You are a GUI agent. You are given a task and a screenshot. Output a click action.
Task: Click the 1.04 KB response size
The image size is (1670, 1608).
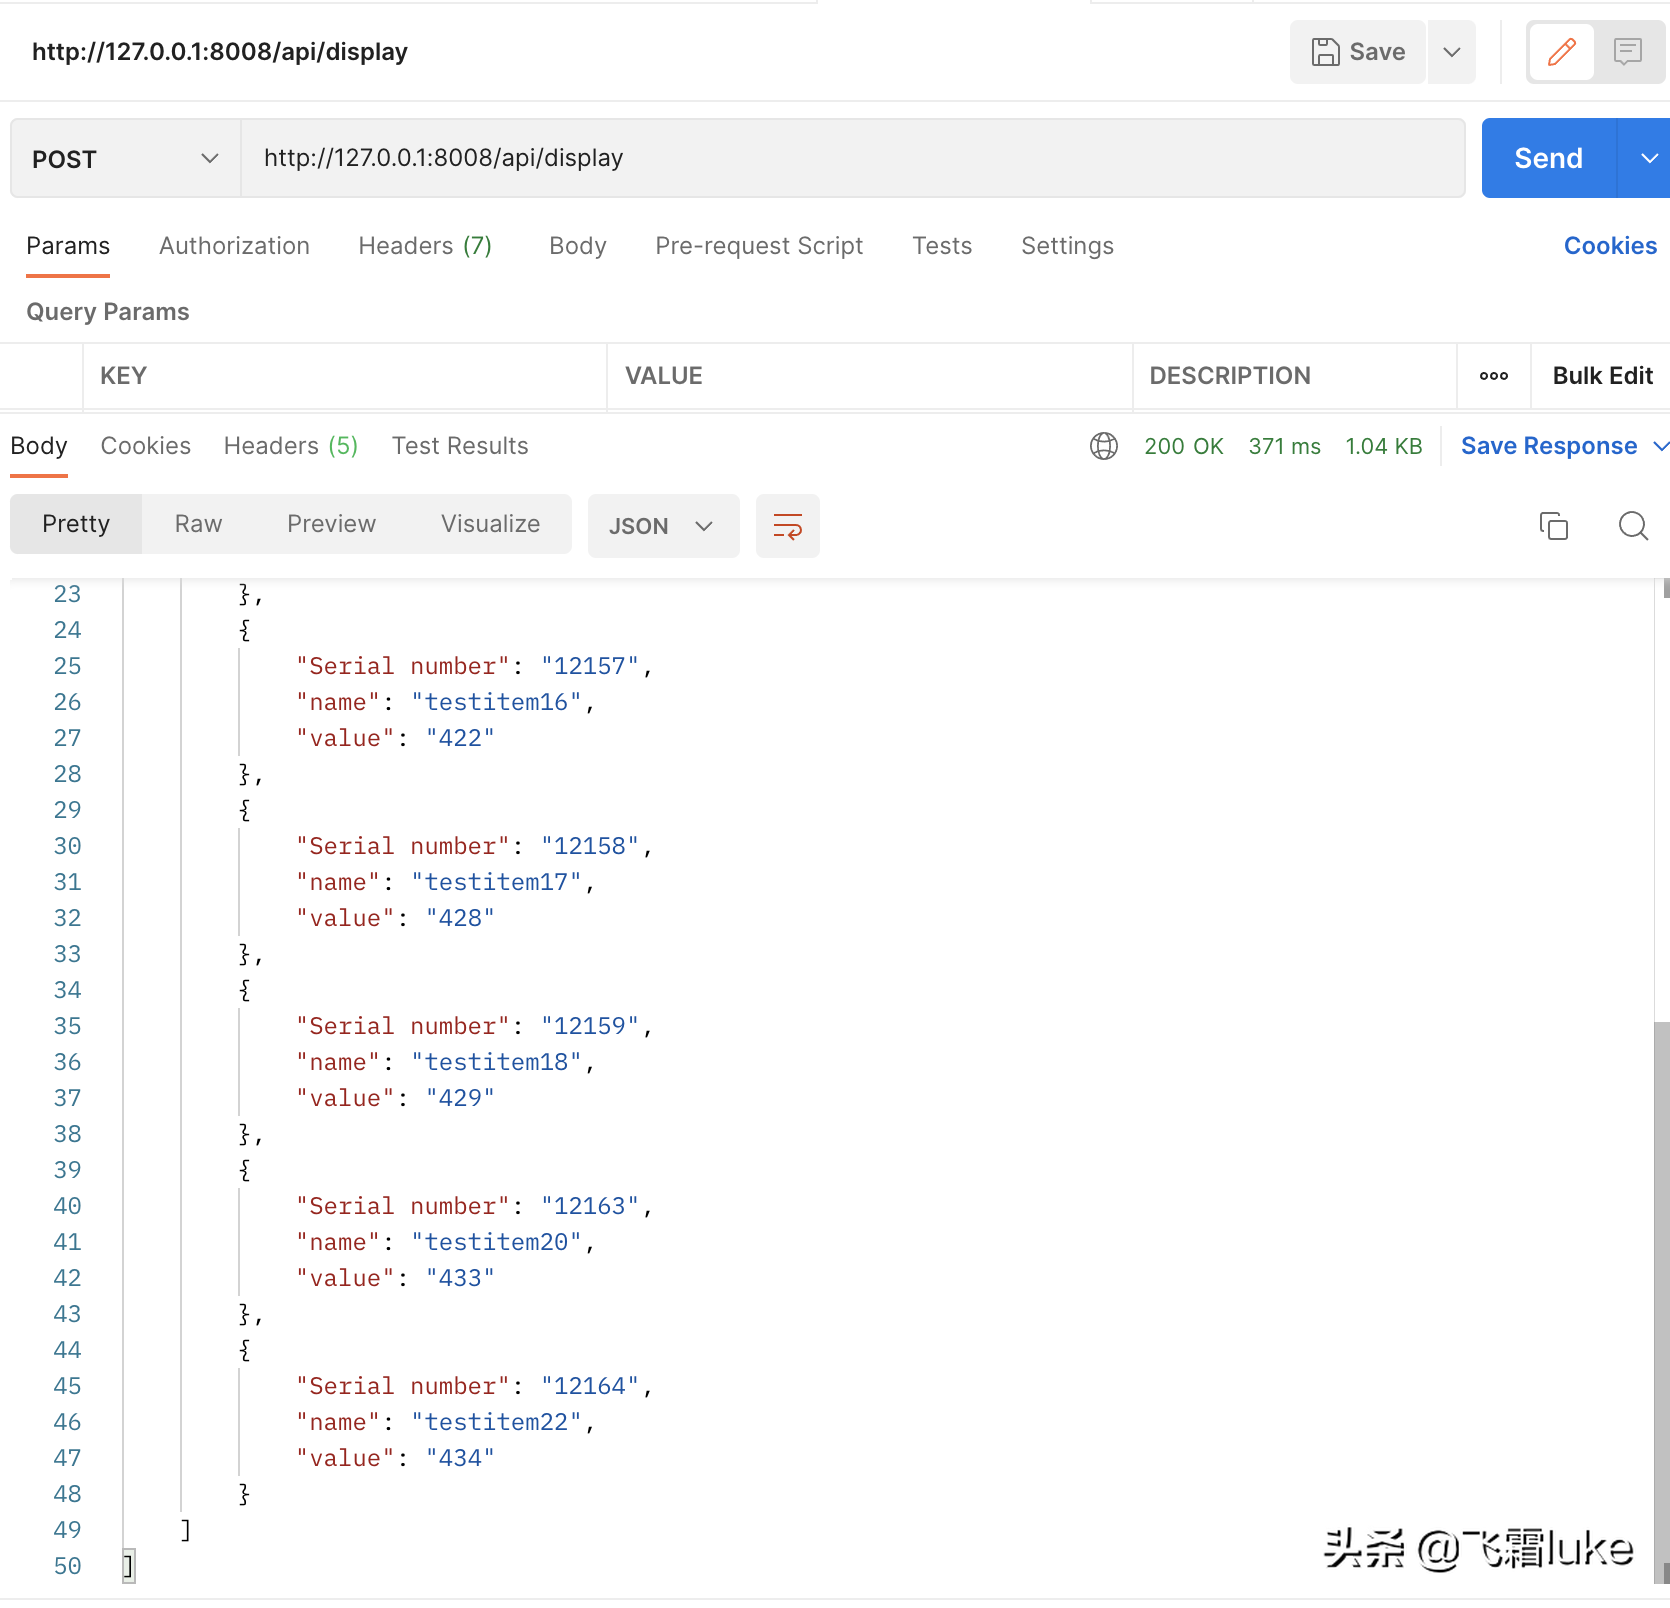tap(1383, 446)
